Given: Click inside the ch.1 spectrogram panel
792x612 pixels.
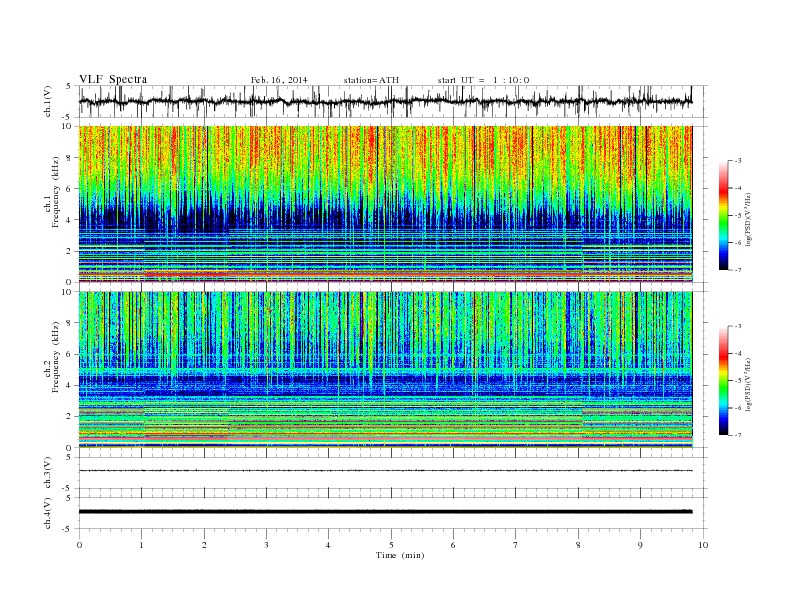Looking at the screenshot, I should 385,204.
